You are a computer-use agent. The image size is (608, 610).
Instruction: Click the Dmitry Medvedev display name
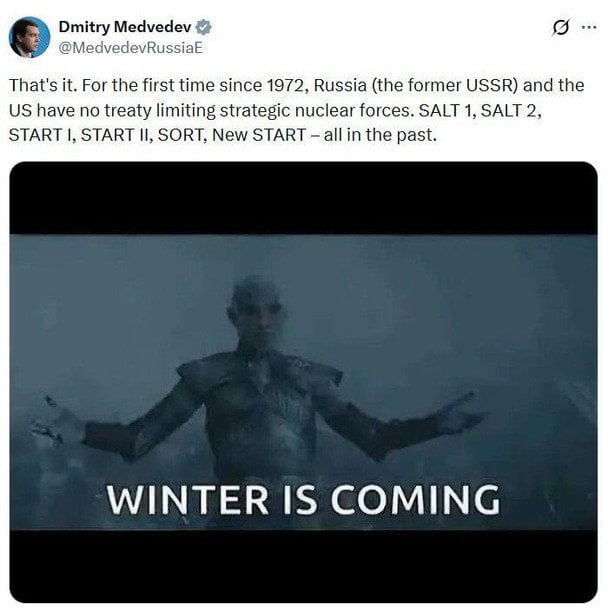[125, 27]
